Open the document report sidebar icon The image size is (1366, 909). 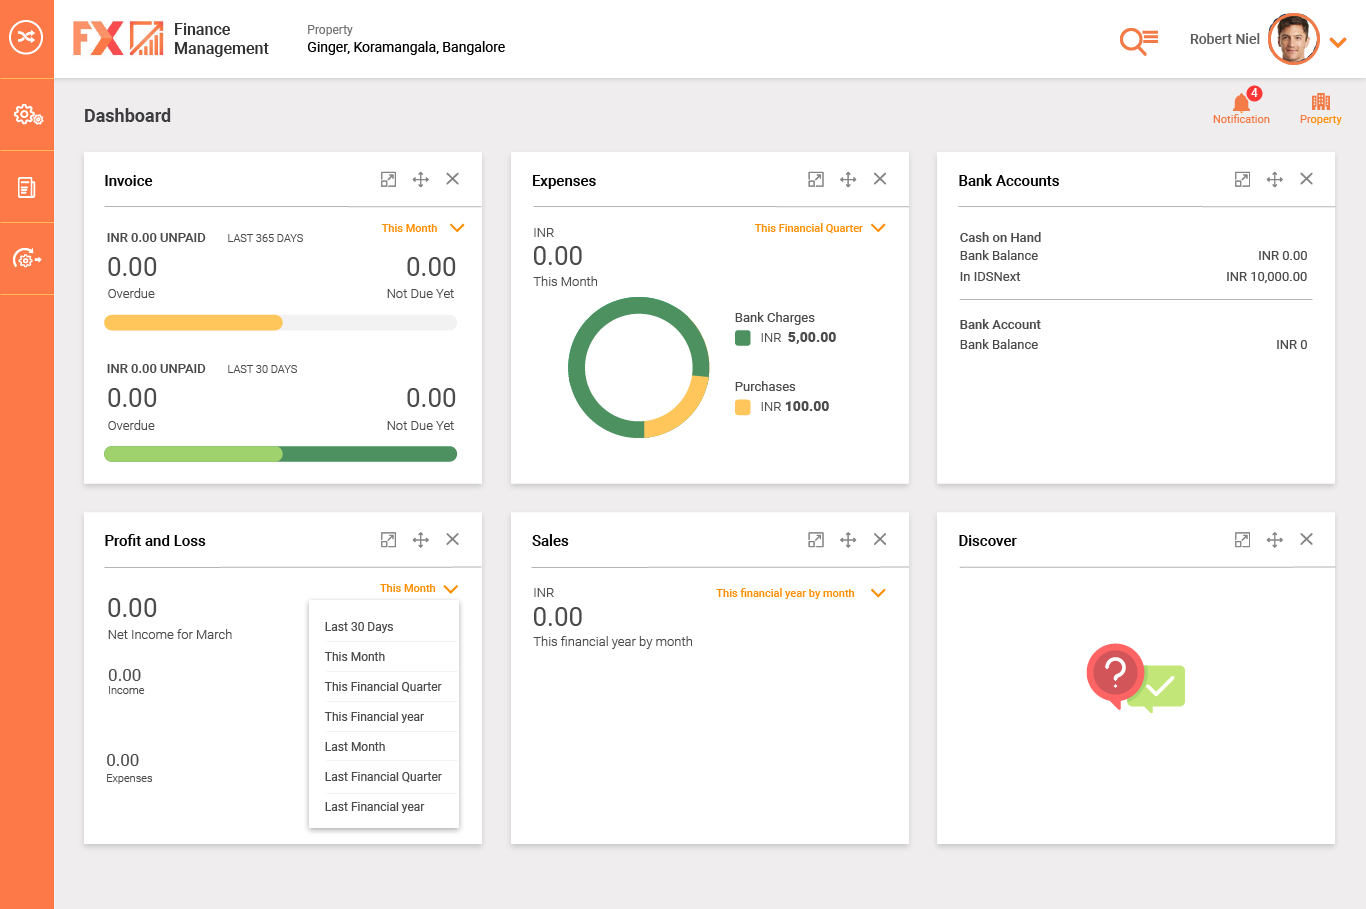coord(27,187)
